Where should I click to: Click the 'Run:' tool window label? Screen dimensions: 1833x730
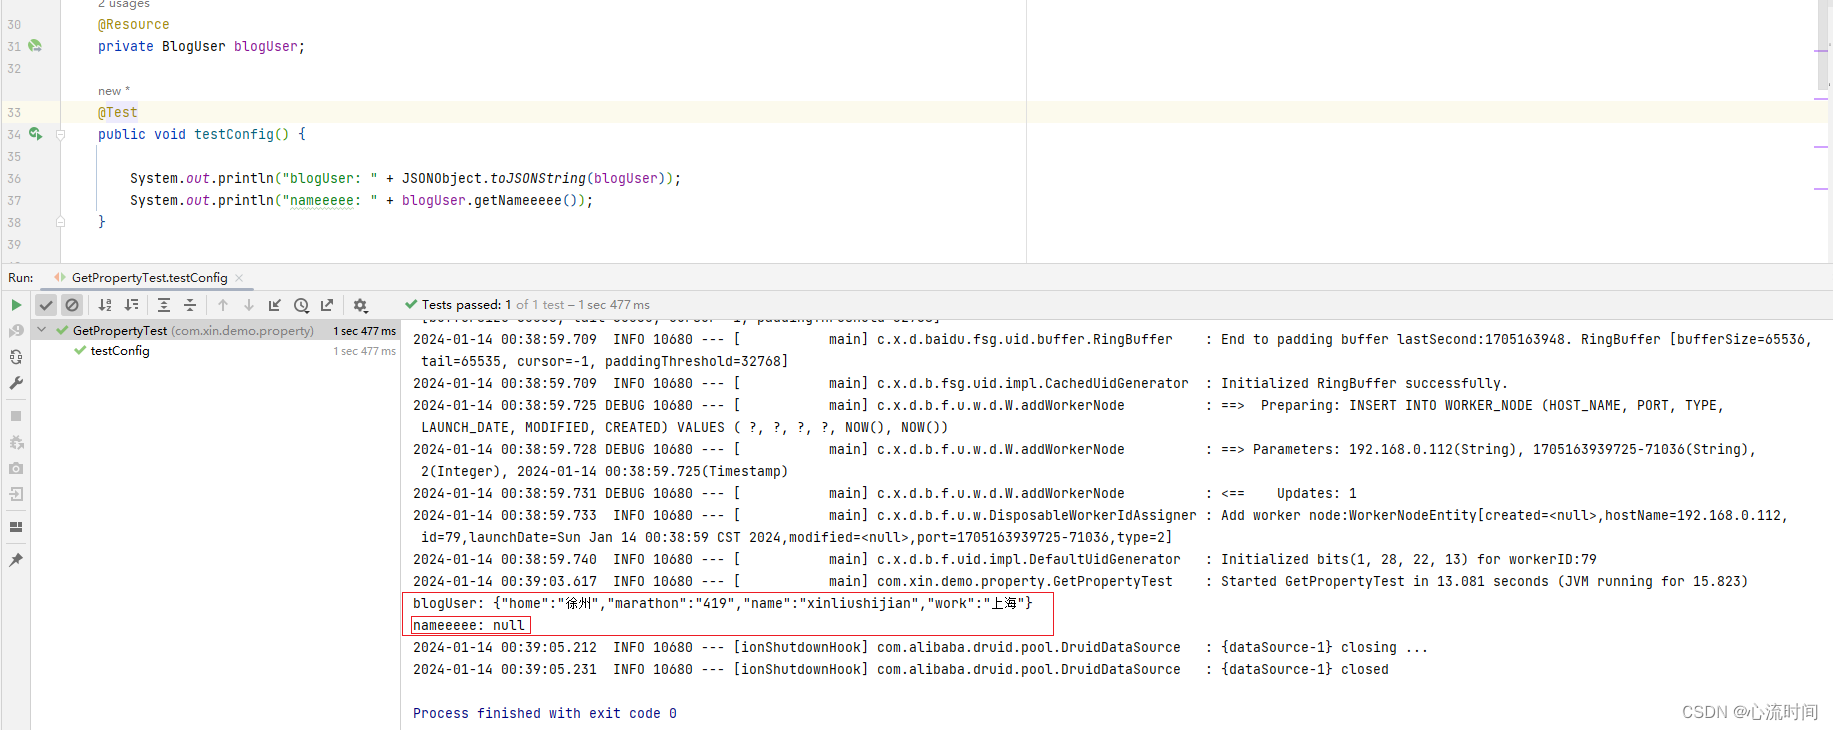[21, 278]
